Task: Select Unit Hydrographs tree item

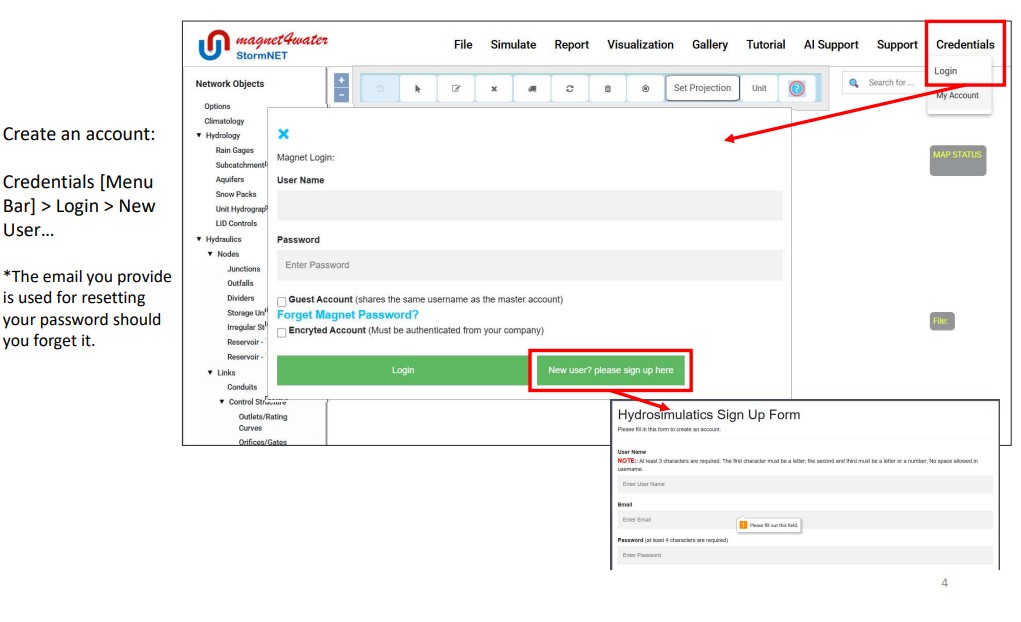Action: 241,209
